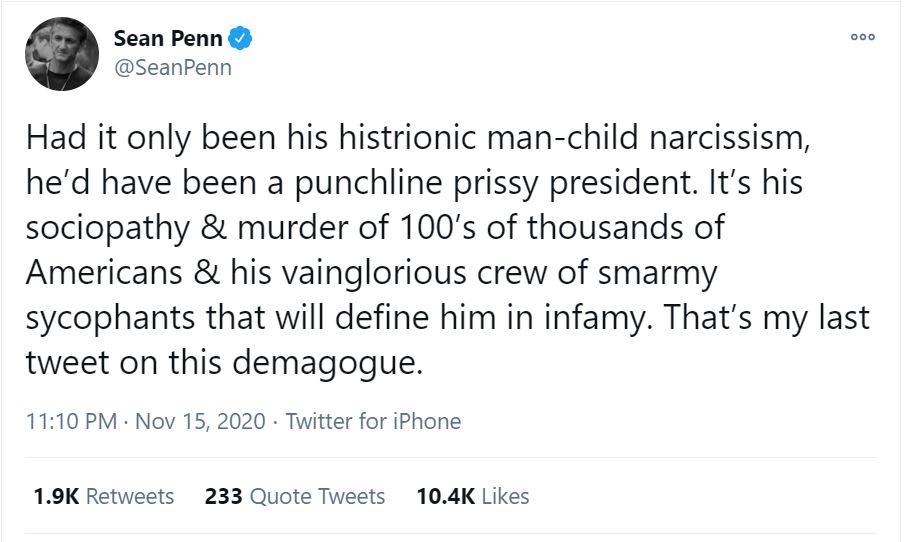Click the blue verified checkmark badge

click(x=241, y=40)
